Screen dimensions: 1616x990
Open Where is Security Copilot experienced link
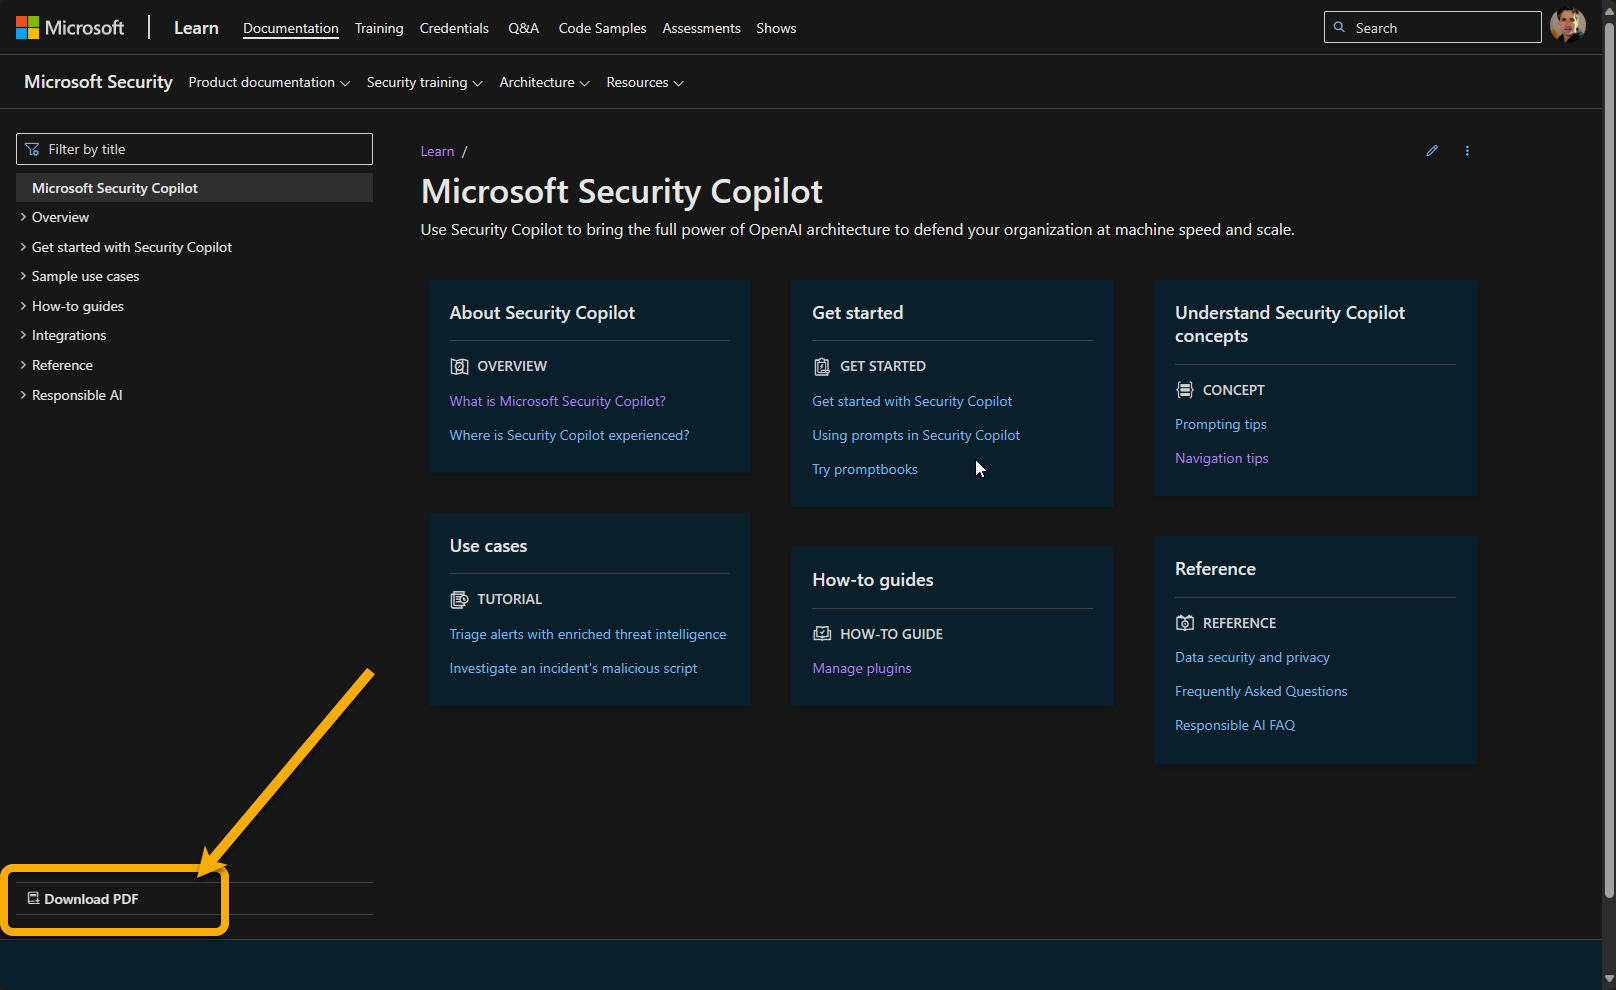pos(569,435)
